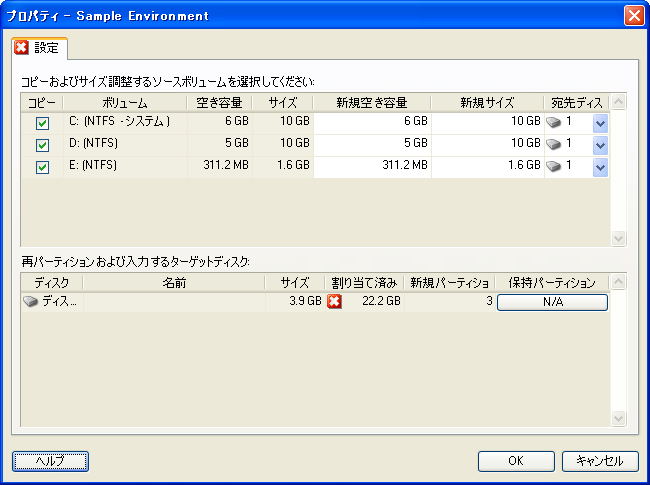Viewport: 650px width, 485px height.
Task: Click the ボリューム column header
Action: (125, 102)
